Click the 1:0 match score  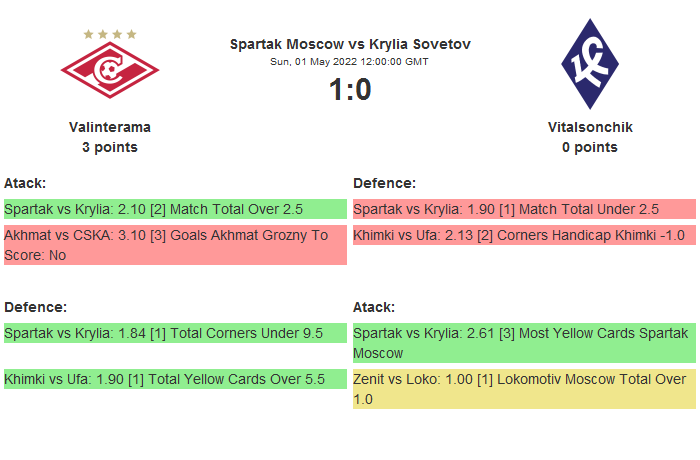350,90
